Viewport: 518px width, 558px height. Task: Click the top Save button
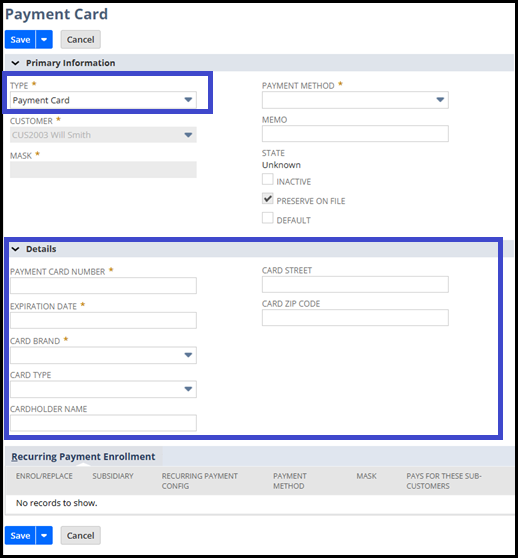(x=20, y=40)
